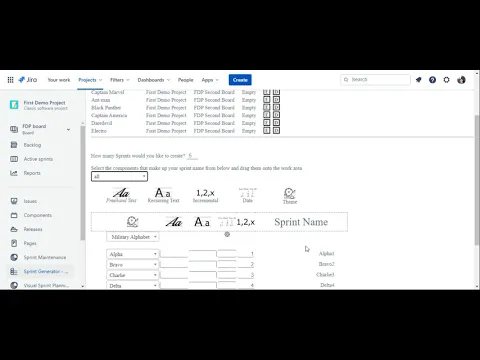This screenshot has width=480, height=360.
Task: Click the Freehand Text component in the palette
Action: (121, 195)
